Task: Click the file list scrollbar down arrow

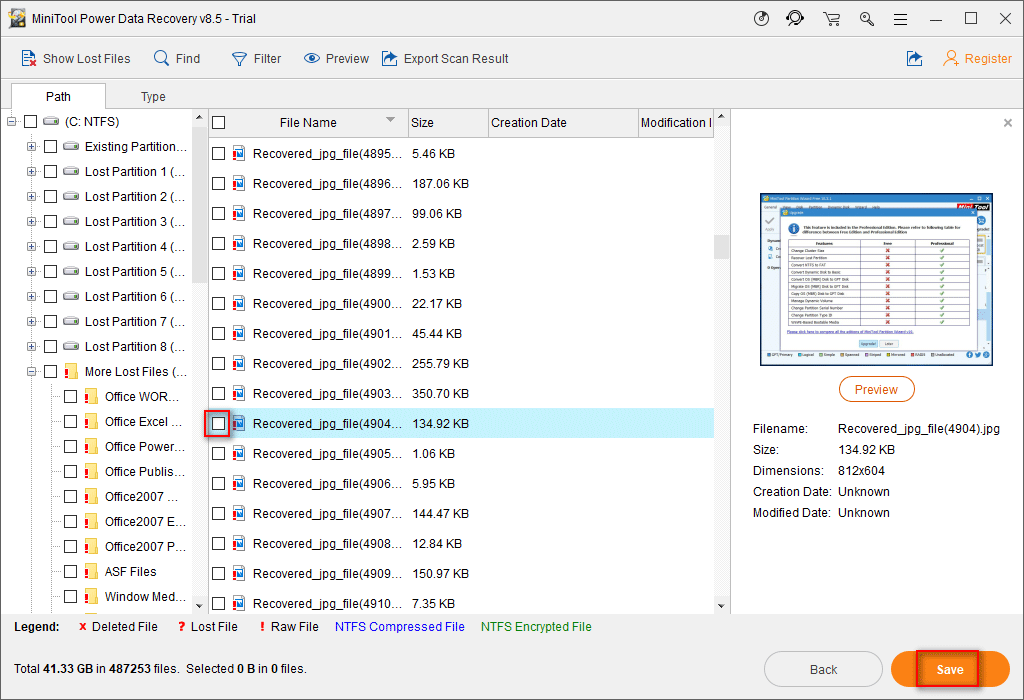Action: coord(721,606)
